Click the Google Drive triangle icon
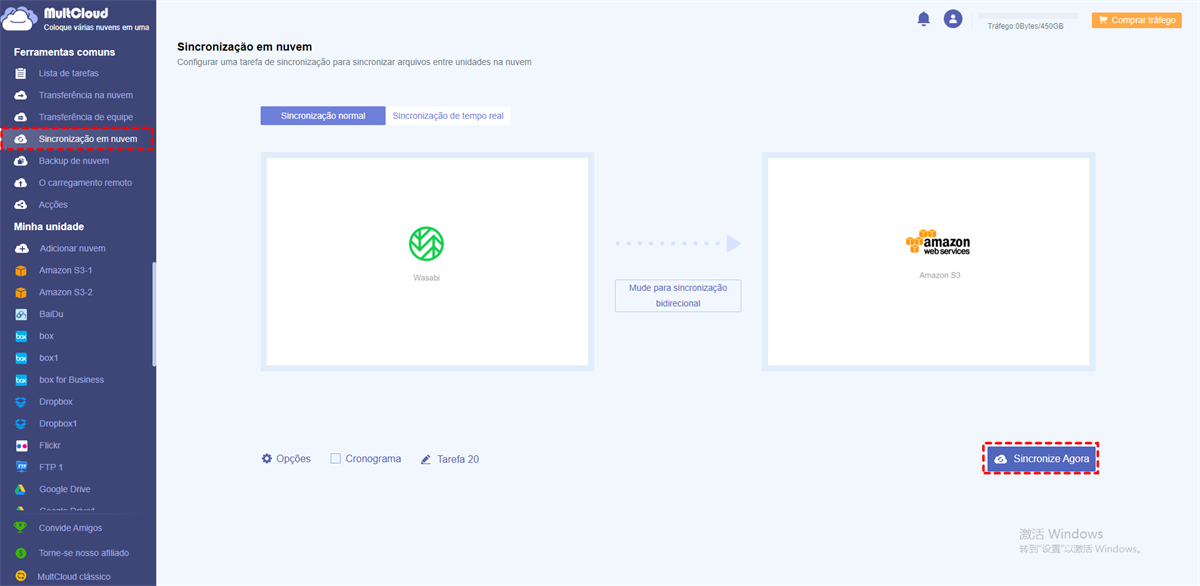The image size is (1200, 586). pos(21,489)
